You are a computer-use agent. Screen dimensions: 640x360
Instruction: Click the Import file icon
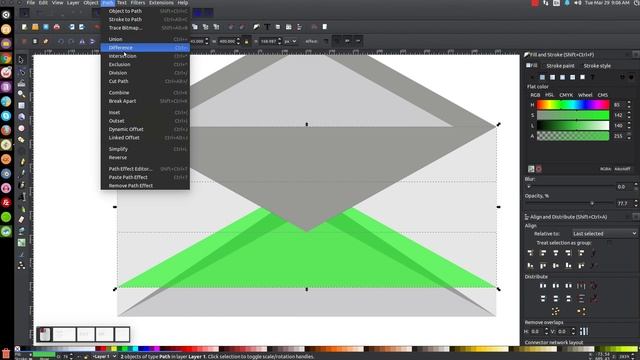(x=72, y=27)
